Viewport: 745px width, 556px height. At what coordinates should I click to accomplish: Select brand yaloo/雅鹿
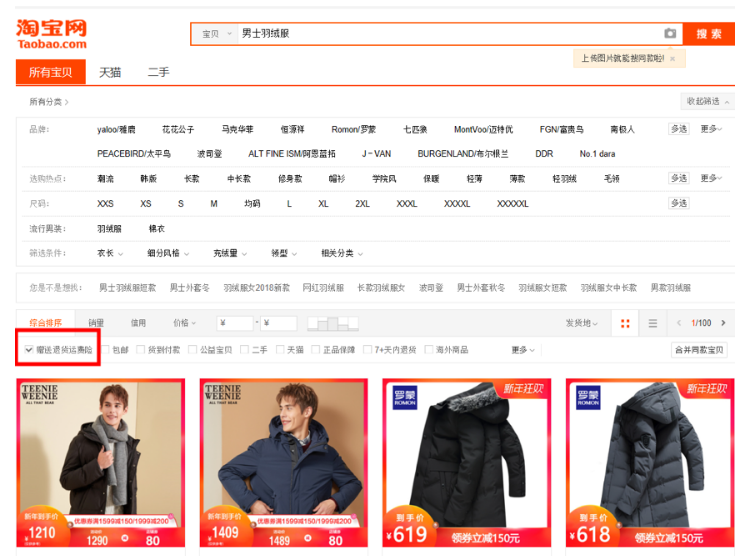[x=116, y=129]
